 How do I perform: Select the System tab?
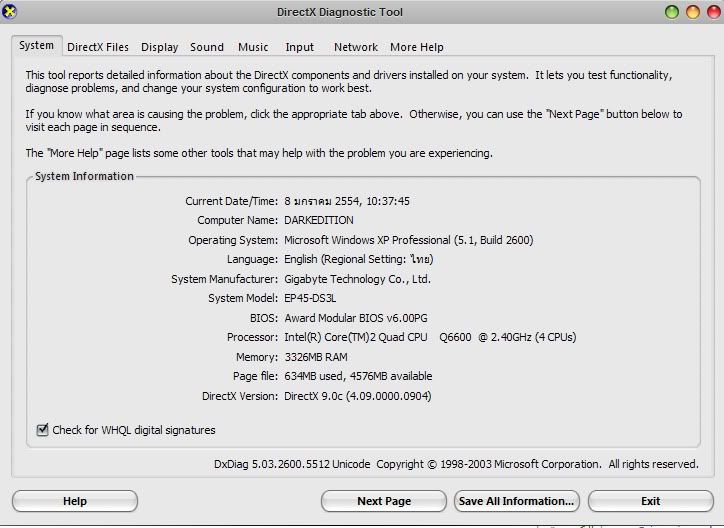pos(36,46)
